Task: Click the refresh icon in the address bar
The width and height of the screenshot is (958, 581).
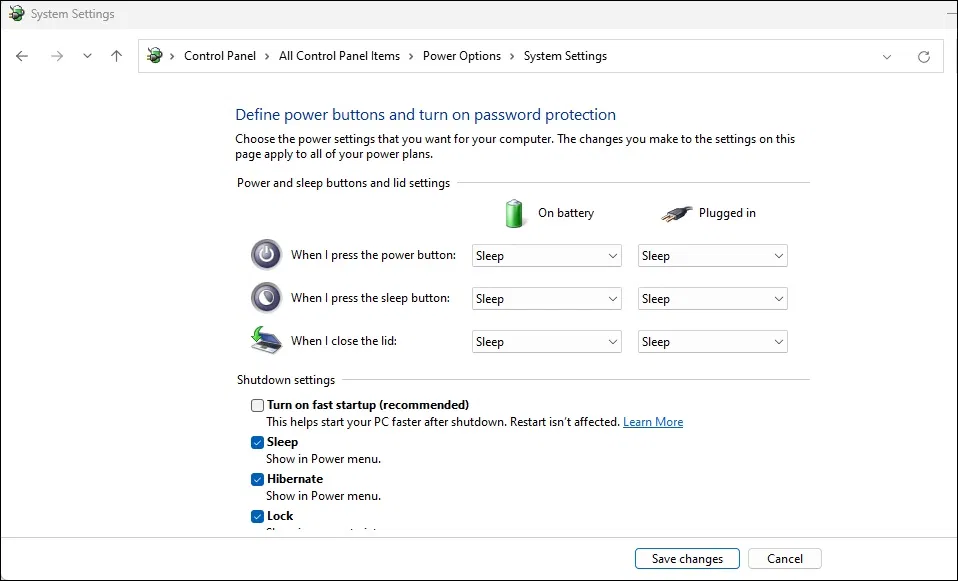Action: click(x=923, y=56)
